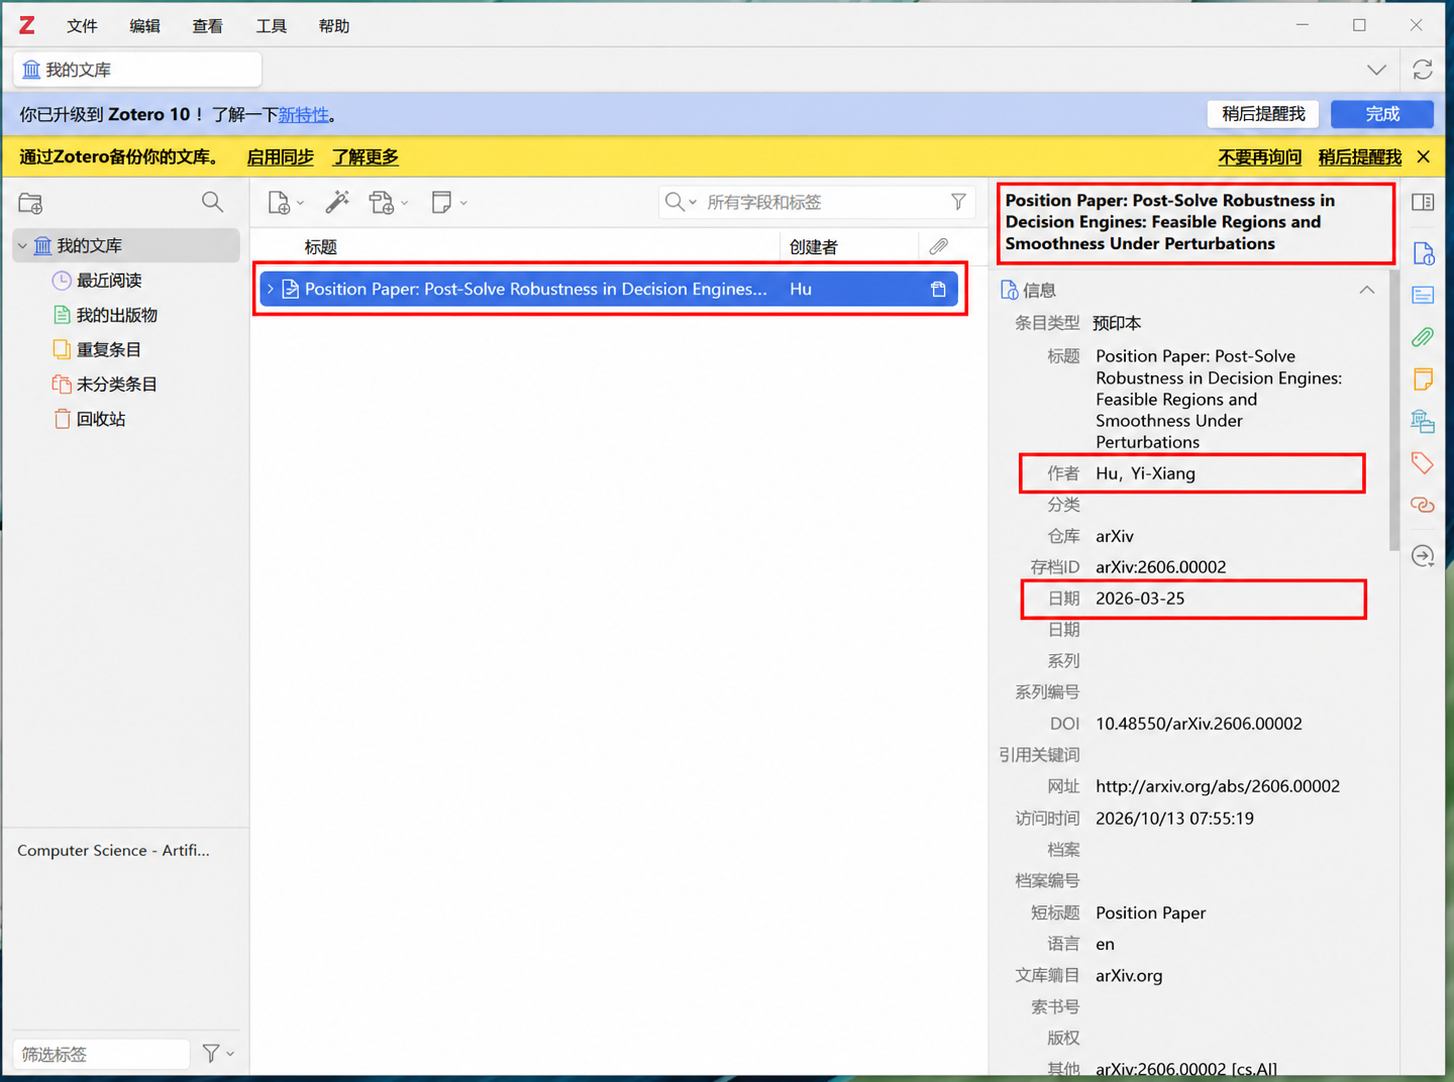
Task: Click the 筛选标签 input field
Action: pos(101,1054)
